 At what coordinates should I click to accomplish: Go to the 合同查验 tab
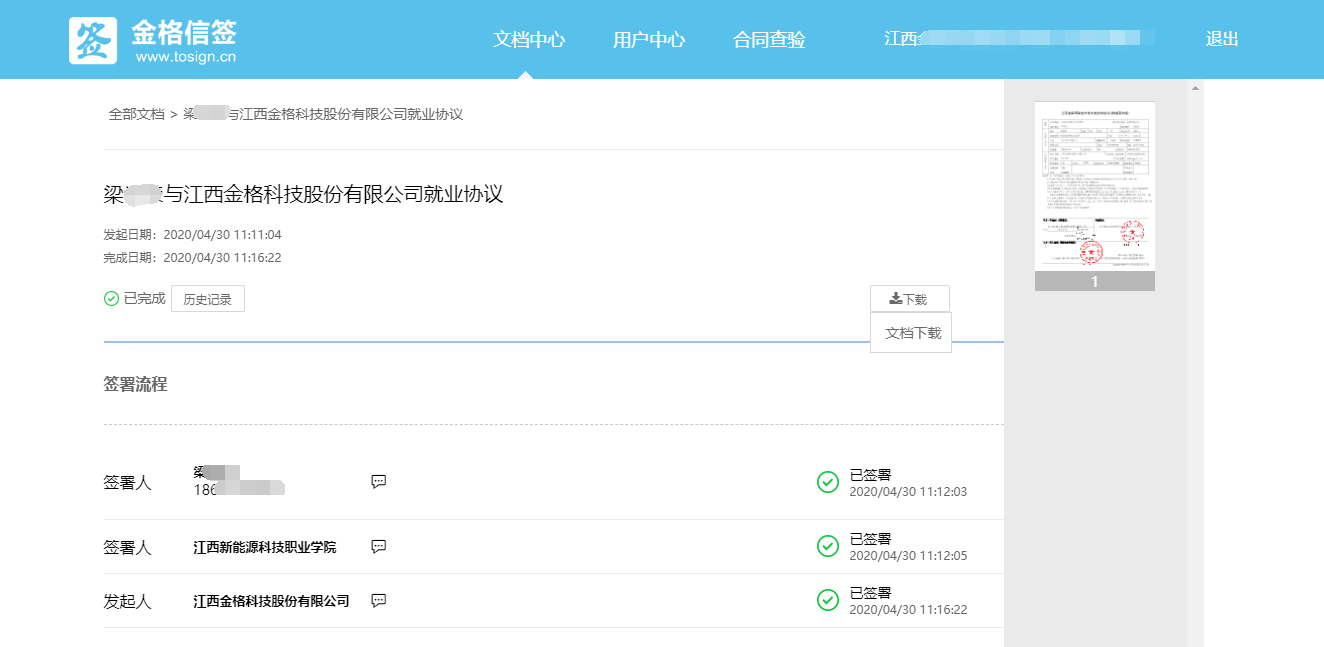[769, 40]
